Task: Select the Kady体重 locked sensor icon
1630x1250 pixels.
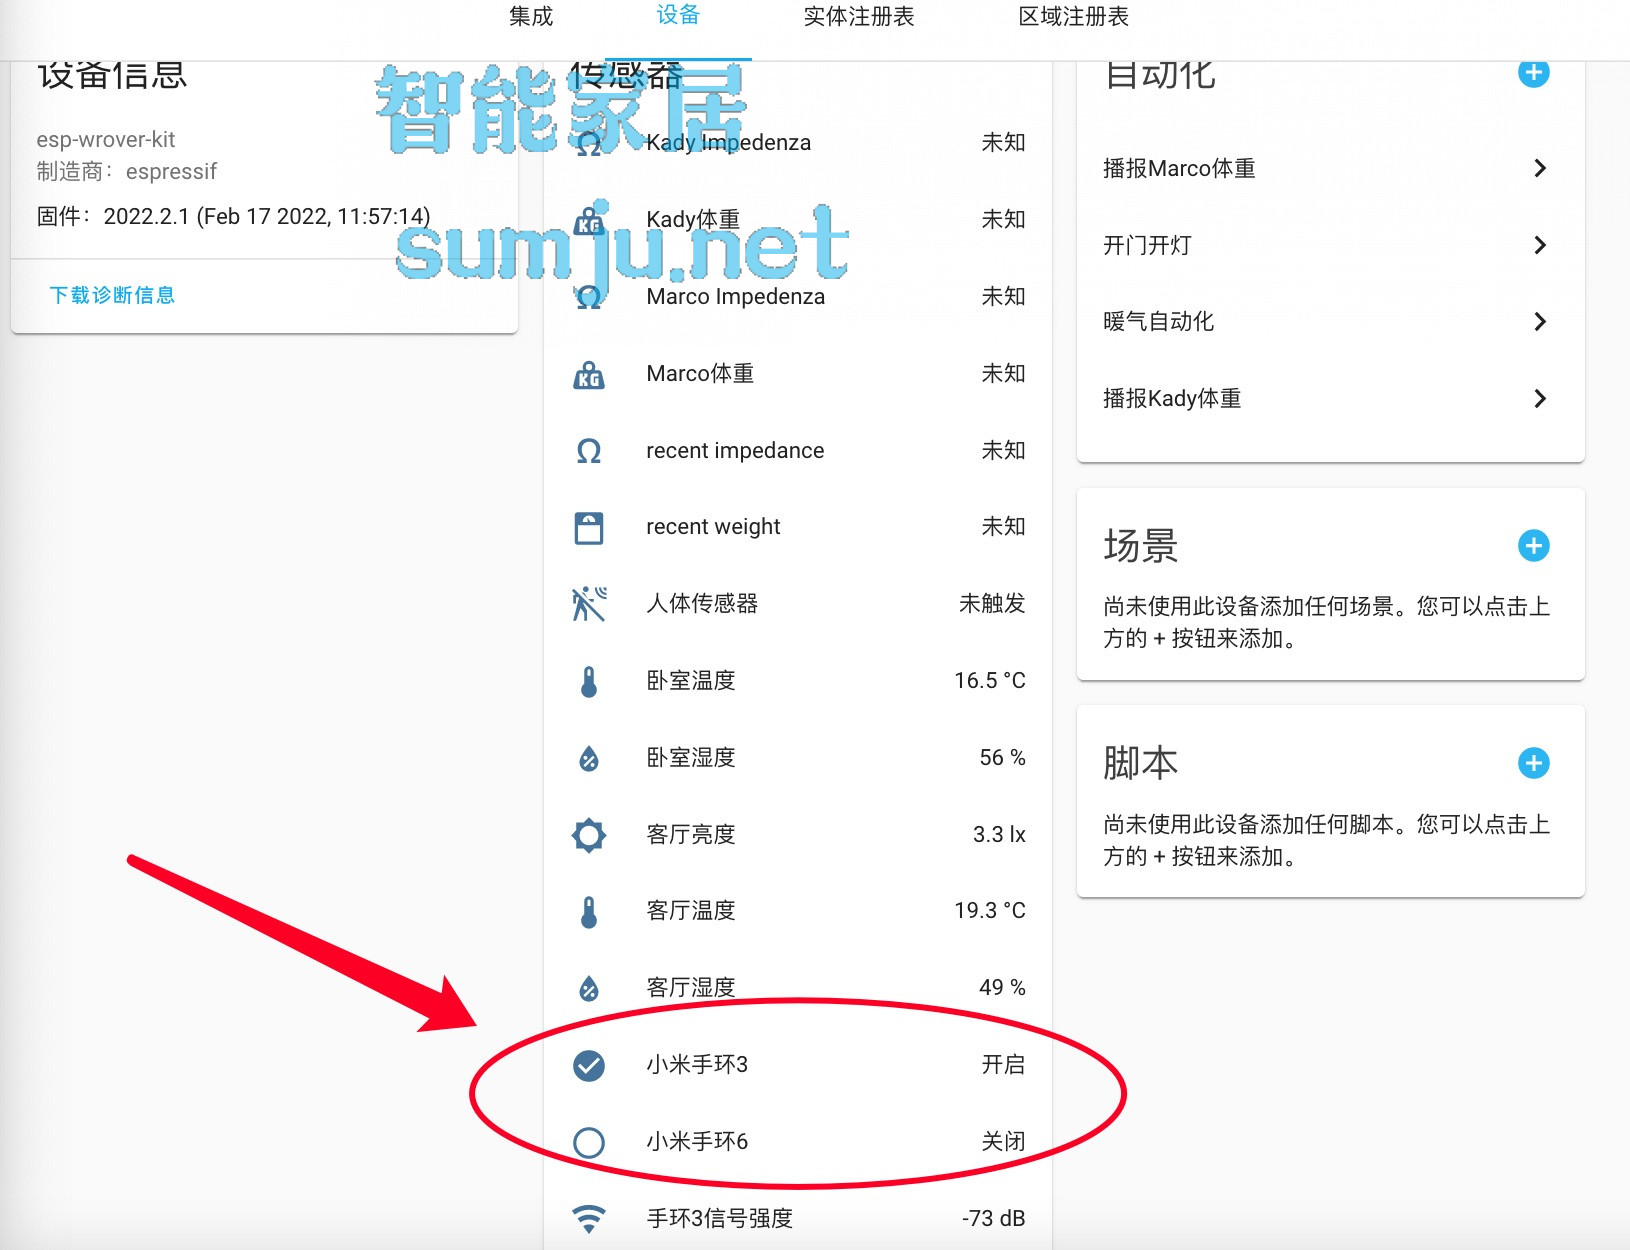Action: 590,220
